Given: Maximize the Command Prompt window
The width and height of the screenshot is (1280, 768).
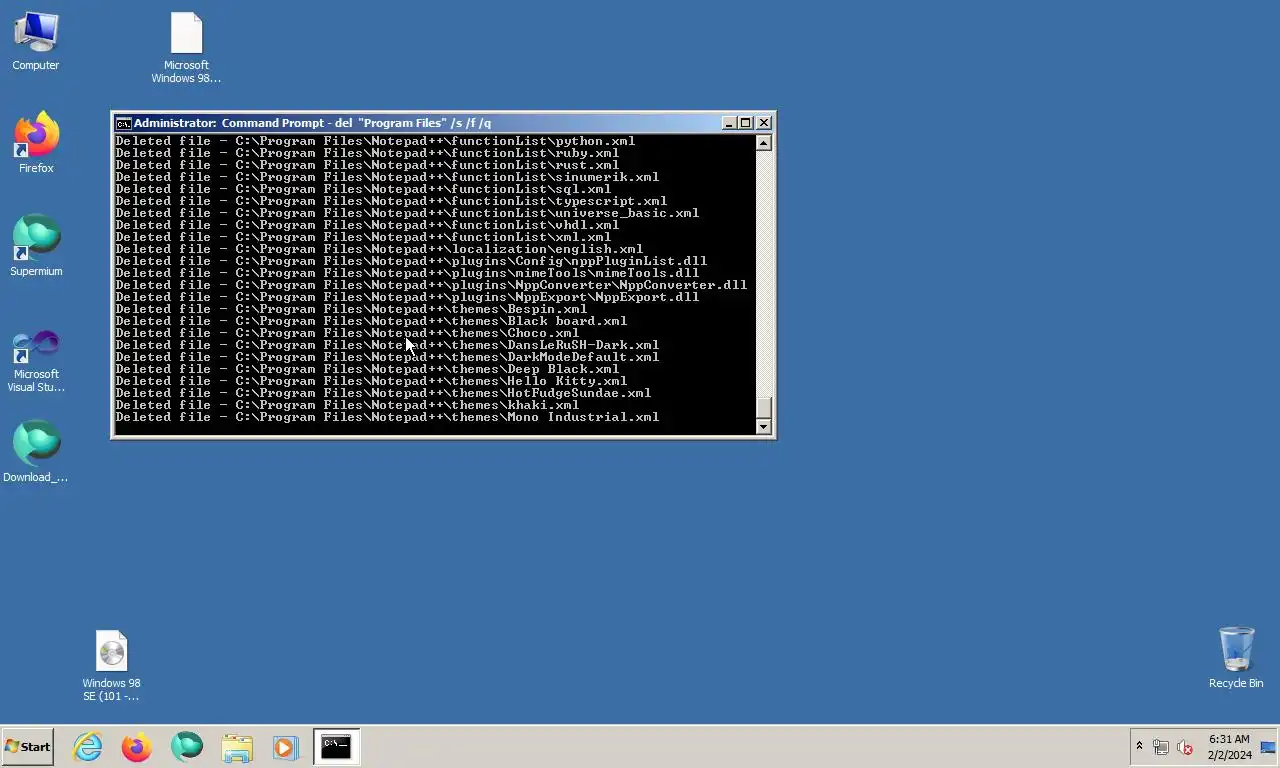Looking at the screenshot, I should pos(745,123).
